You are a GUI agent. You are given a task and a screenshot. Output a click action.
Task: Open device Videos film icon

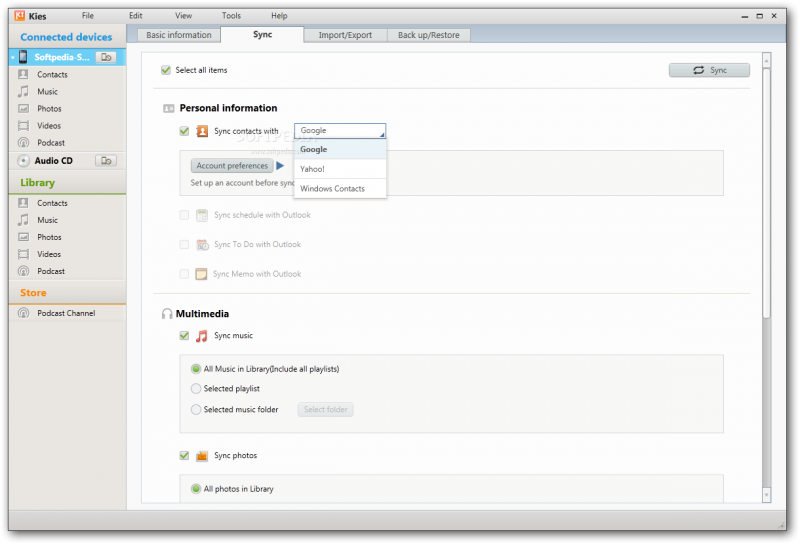[23, 126]
